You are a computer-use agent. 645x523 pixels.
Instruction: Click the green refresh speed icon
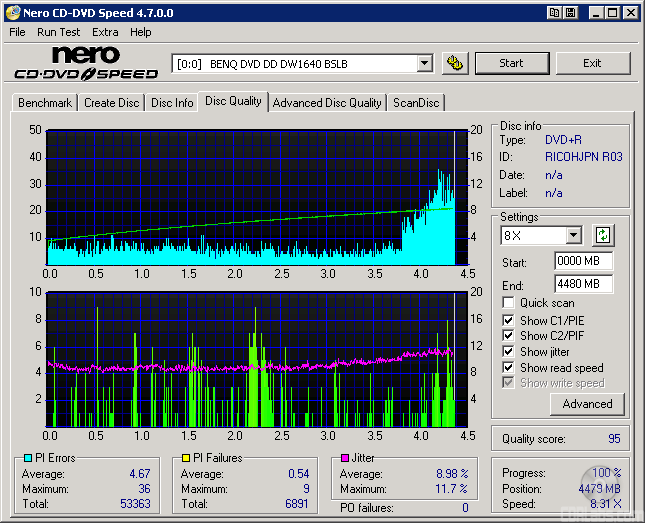click(602, 236)
